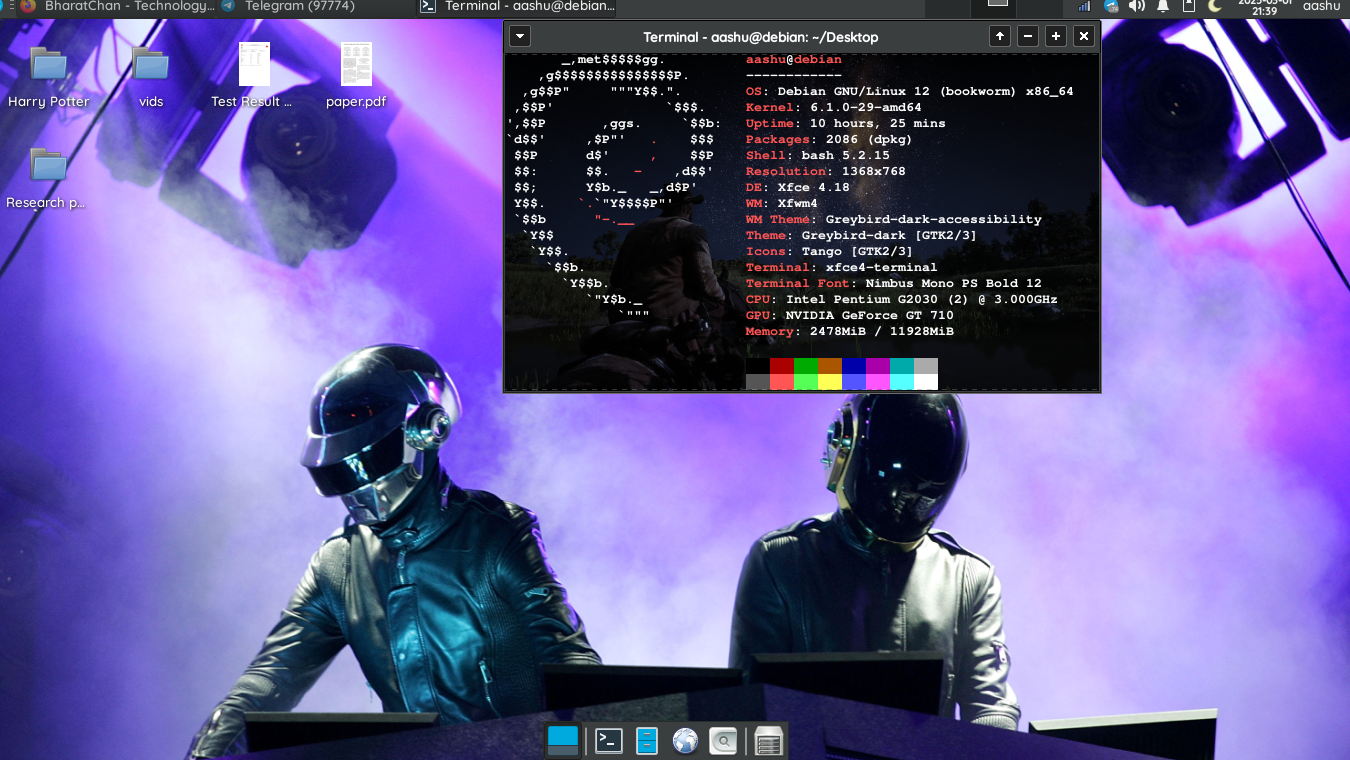Open the Terminal launcher in the dock
This screenshot has width=1350, height=760.
[x=609, y=741]
